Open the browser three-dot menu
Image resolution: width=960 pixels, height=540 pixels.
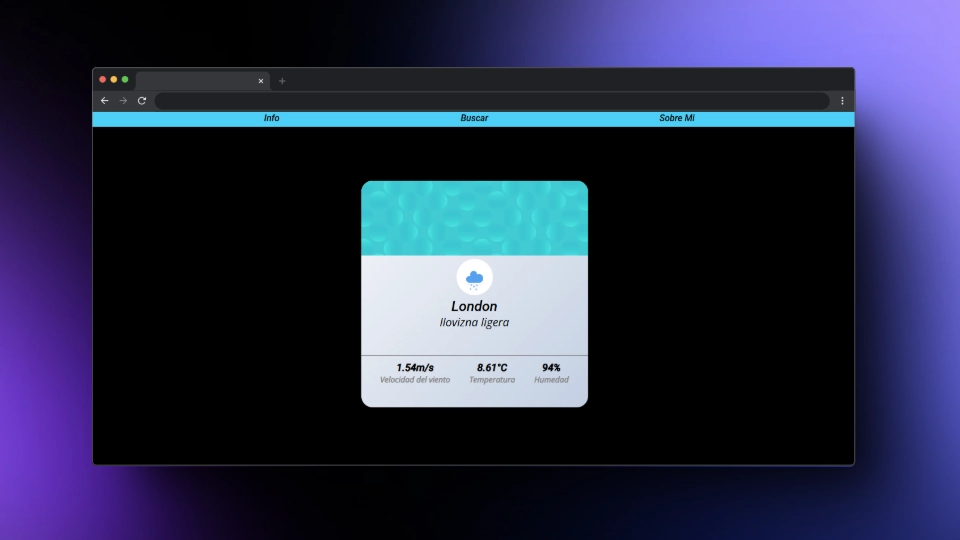(x=842, y=101)
